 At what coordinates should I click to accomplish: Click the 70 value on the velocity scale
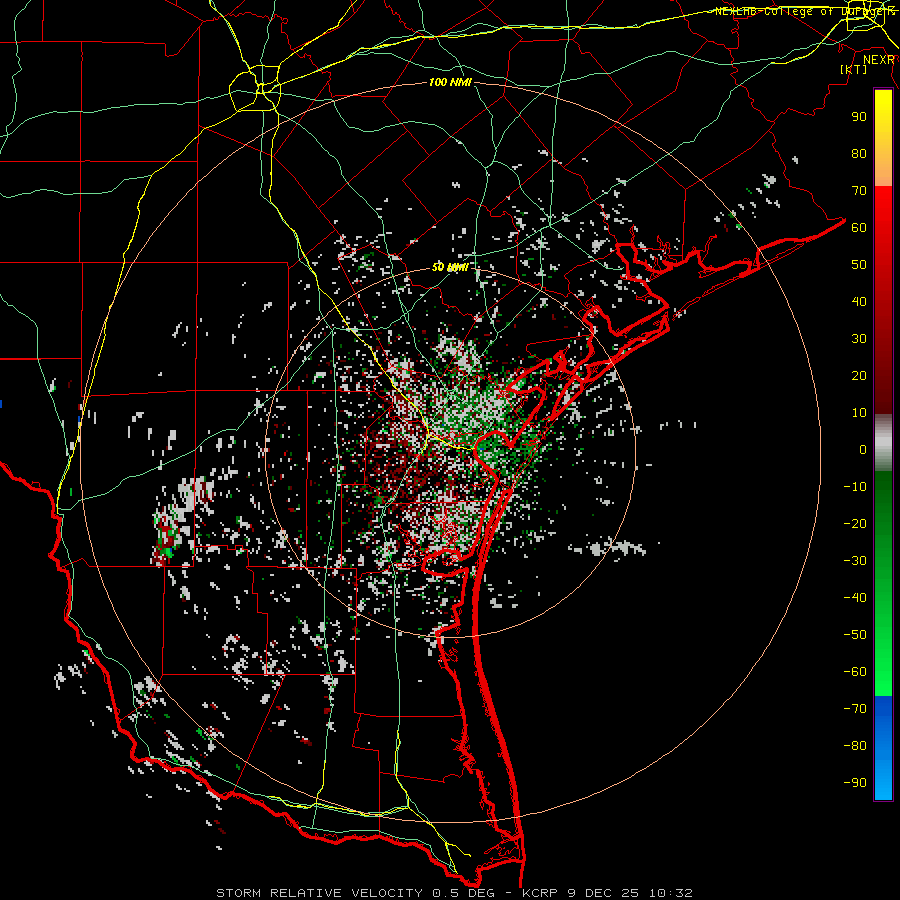[859, 191]
